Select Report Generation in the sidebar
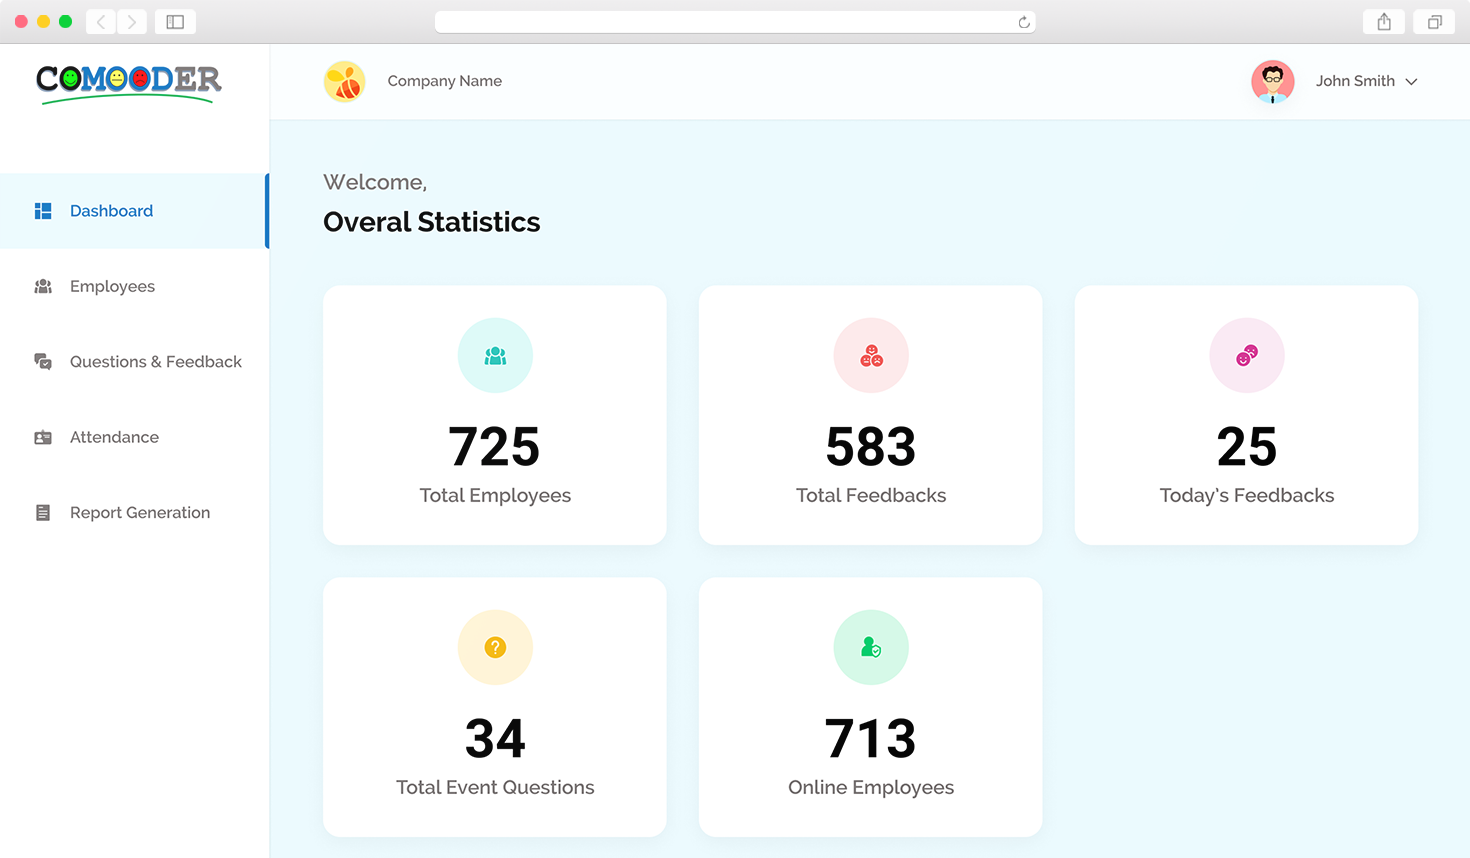 click(x=140, y=513)
